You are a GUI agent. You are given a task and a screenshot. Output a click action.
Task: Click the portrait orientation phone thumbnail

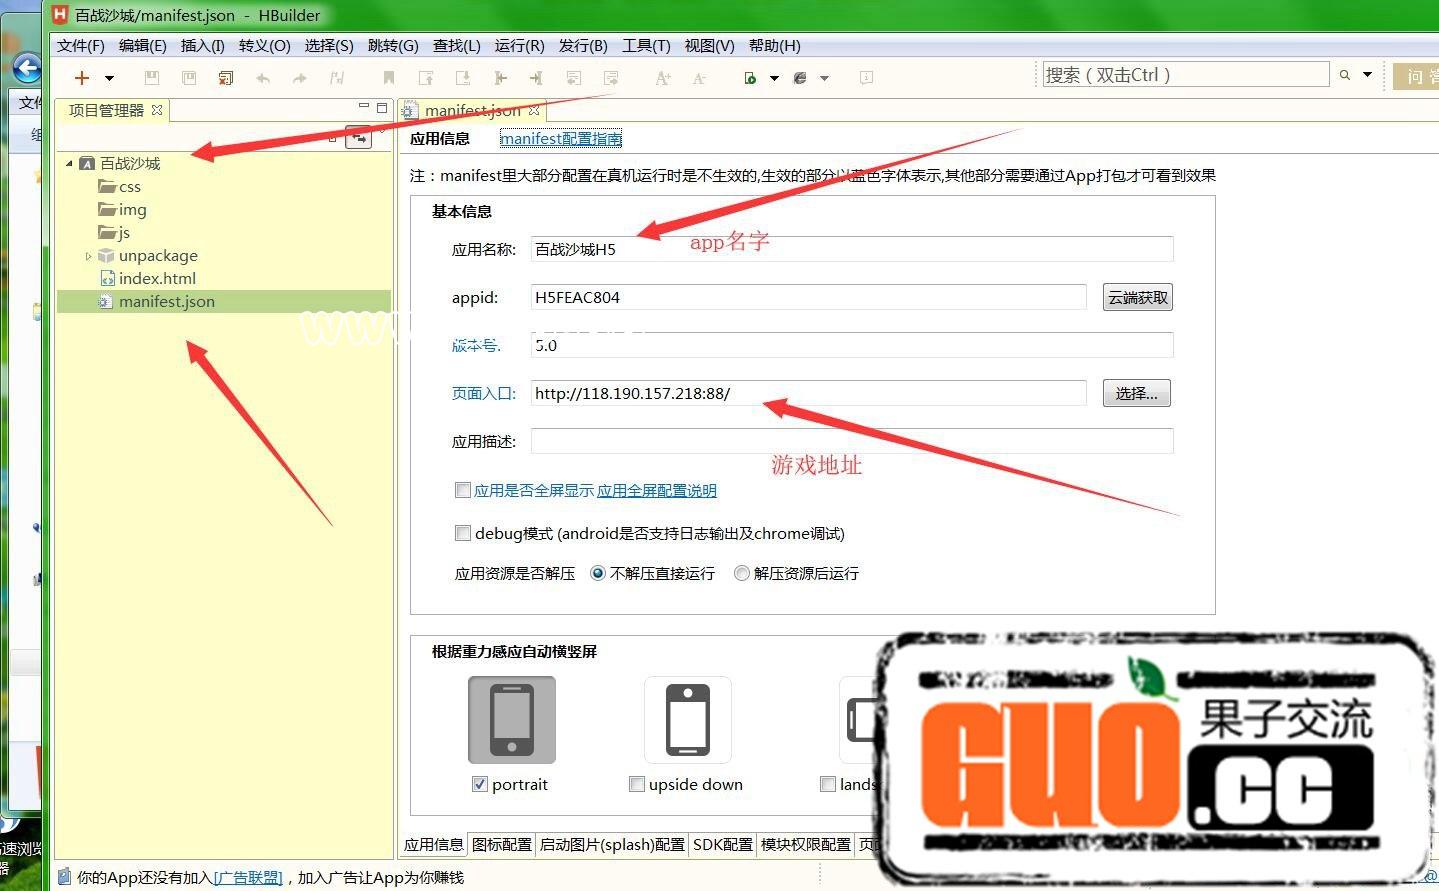pyautogui.click(x=512, y=720)
